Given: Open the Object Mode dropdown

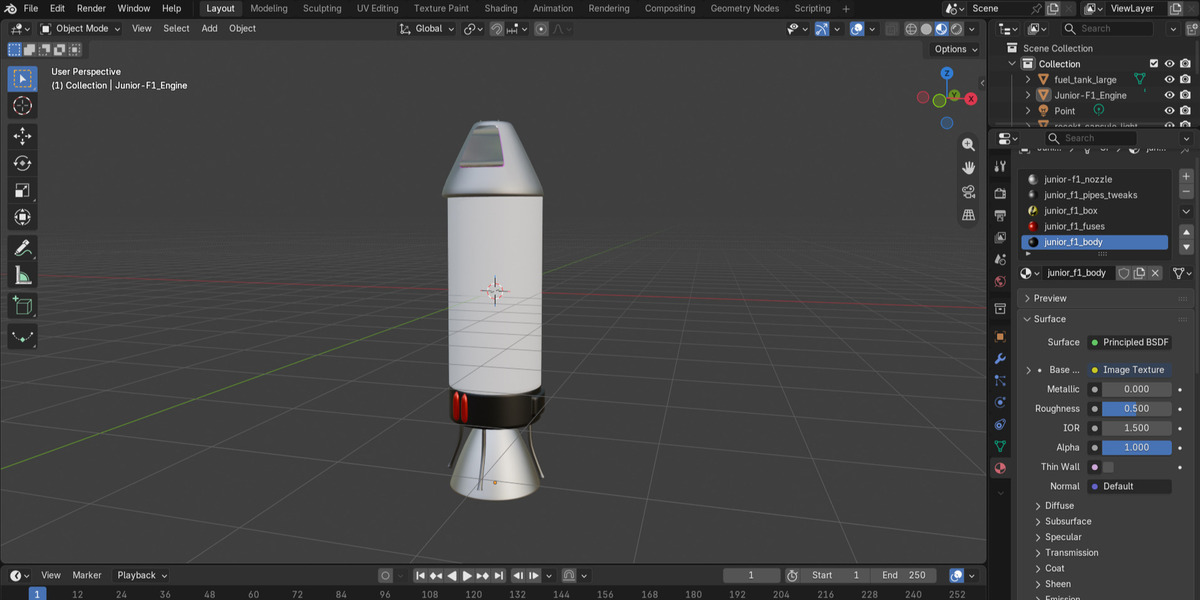Looking at the screenshot, I should tap(80, 28).
